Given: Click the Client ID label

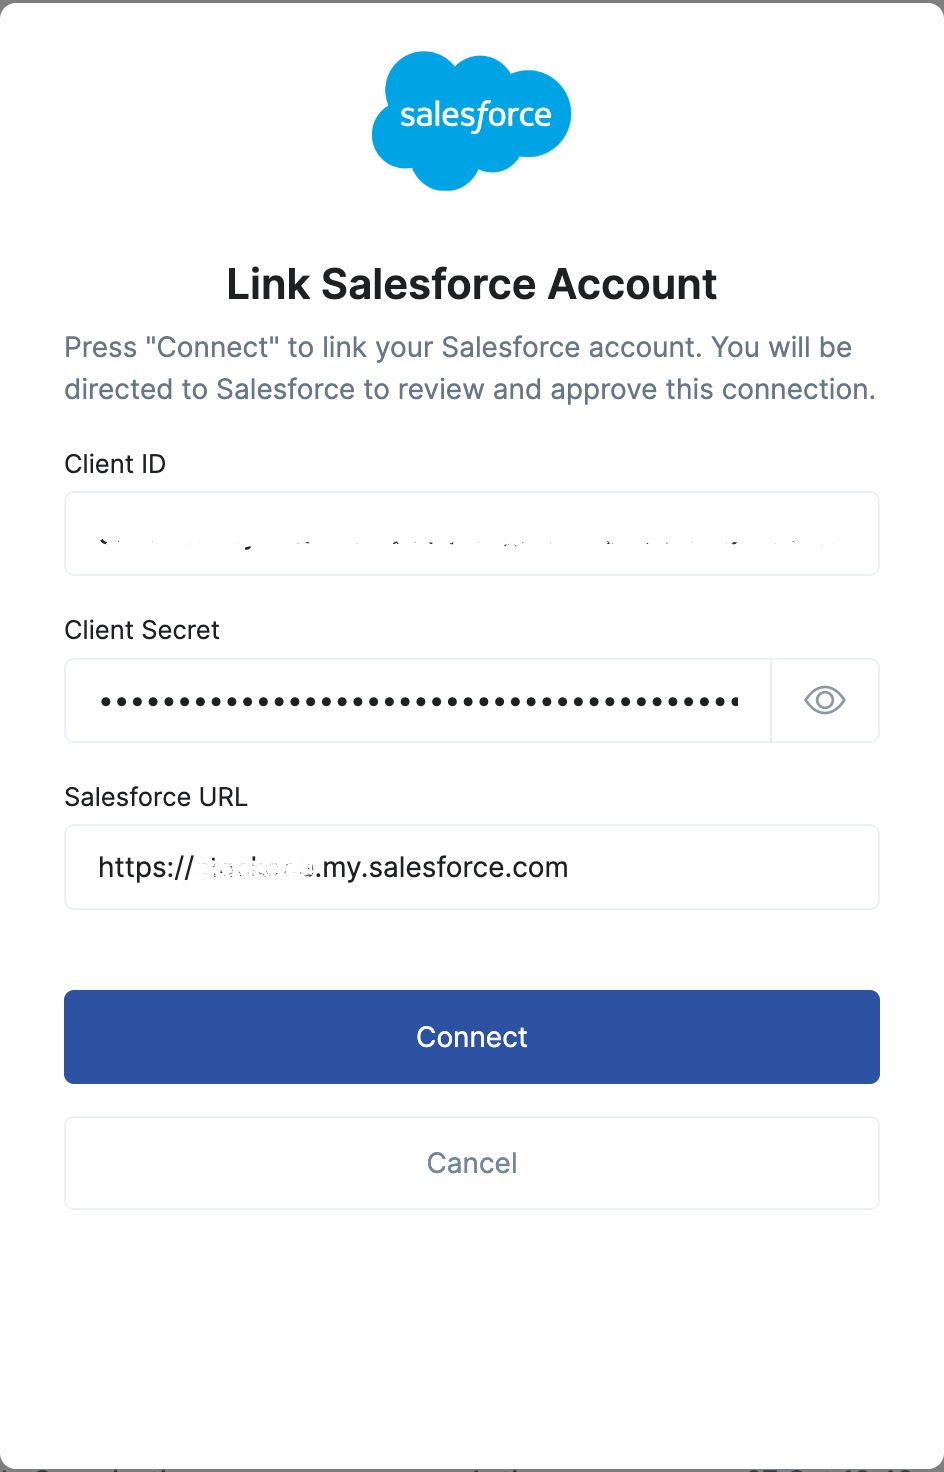Looking at the screenshot, I should point(114,463).
